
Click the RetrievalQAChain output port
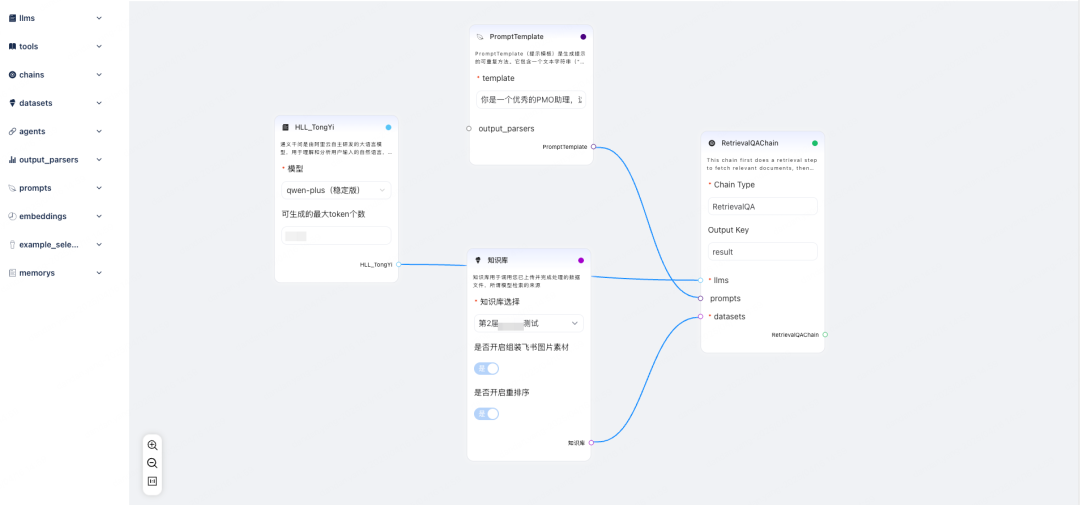(825, 335)
